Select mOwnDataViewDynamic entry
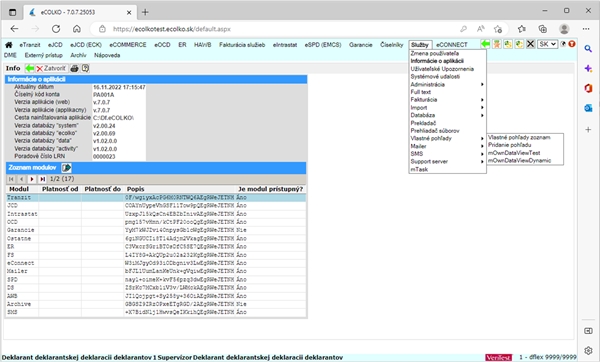The image size is (600, 362). (x=519, y=160)
